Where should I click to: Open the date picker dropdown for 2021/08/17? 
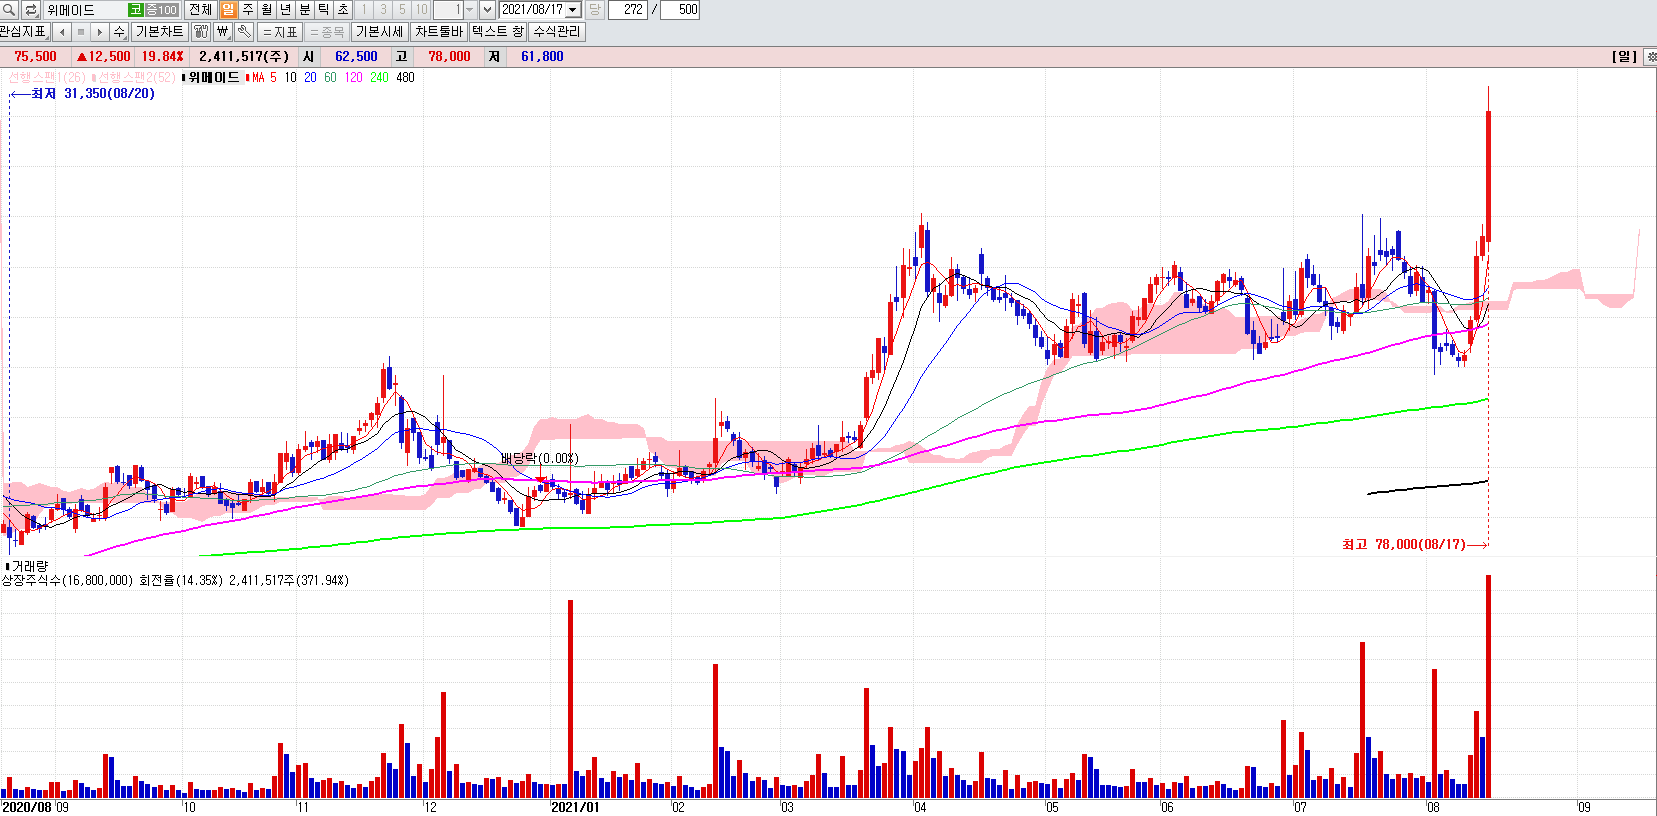[573, 10]
